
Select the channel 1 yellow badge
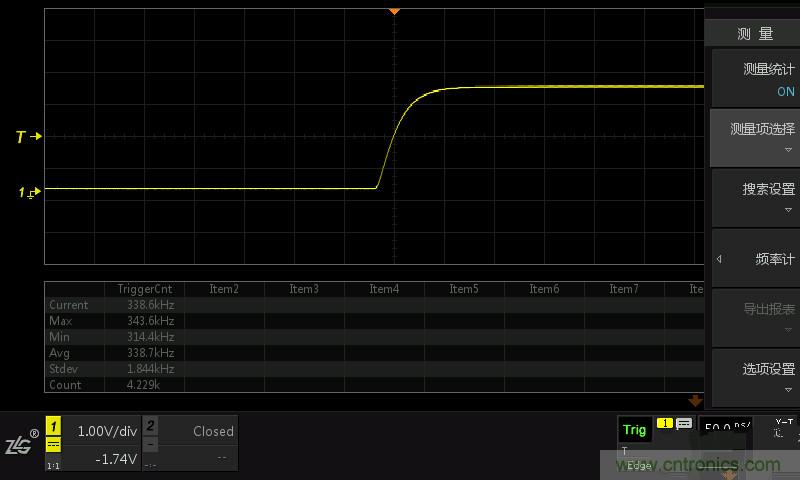click(53, 427)
